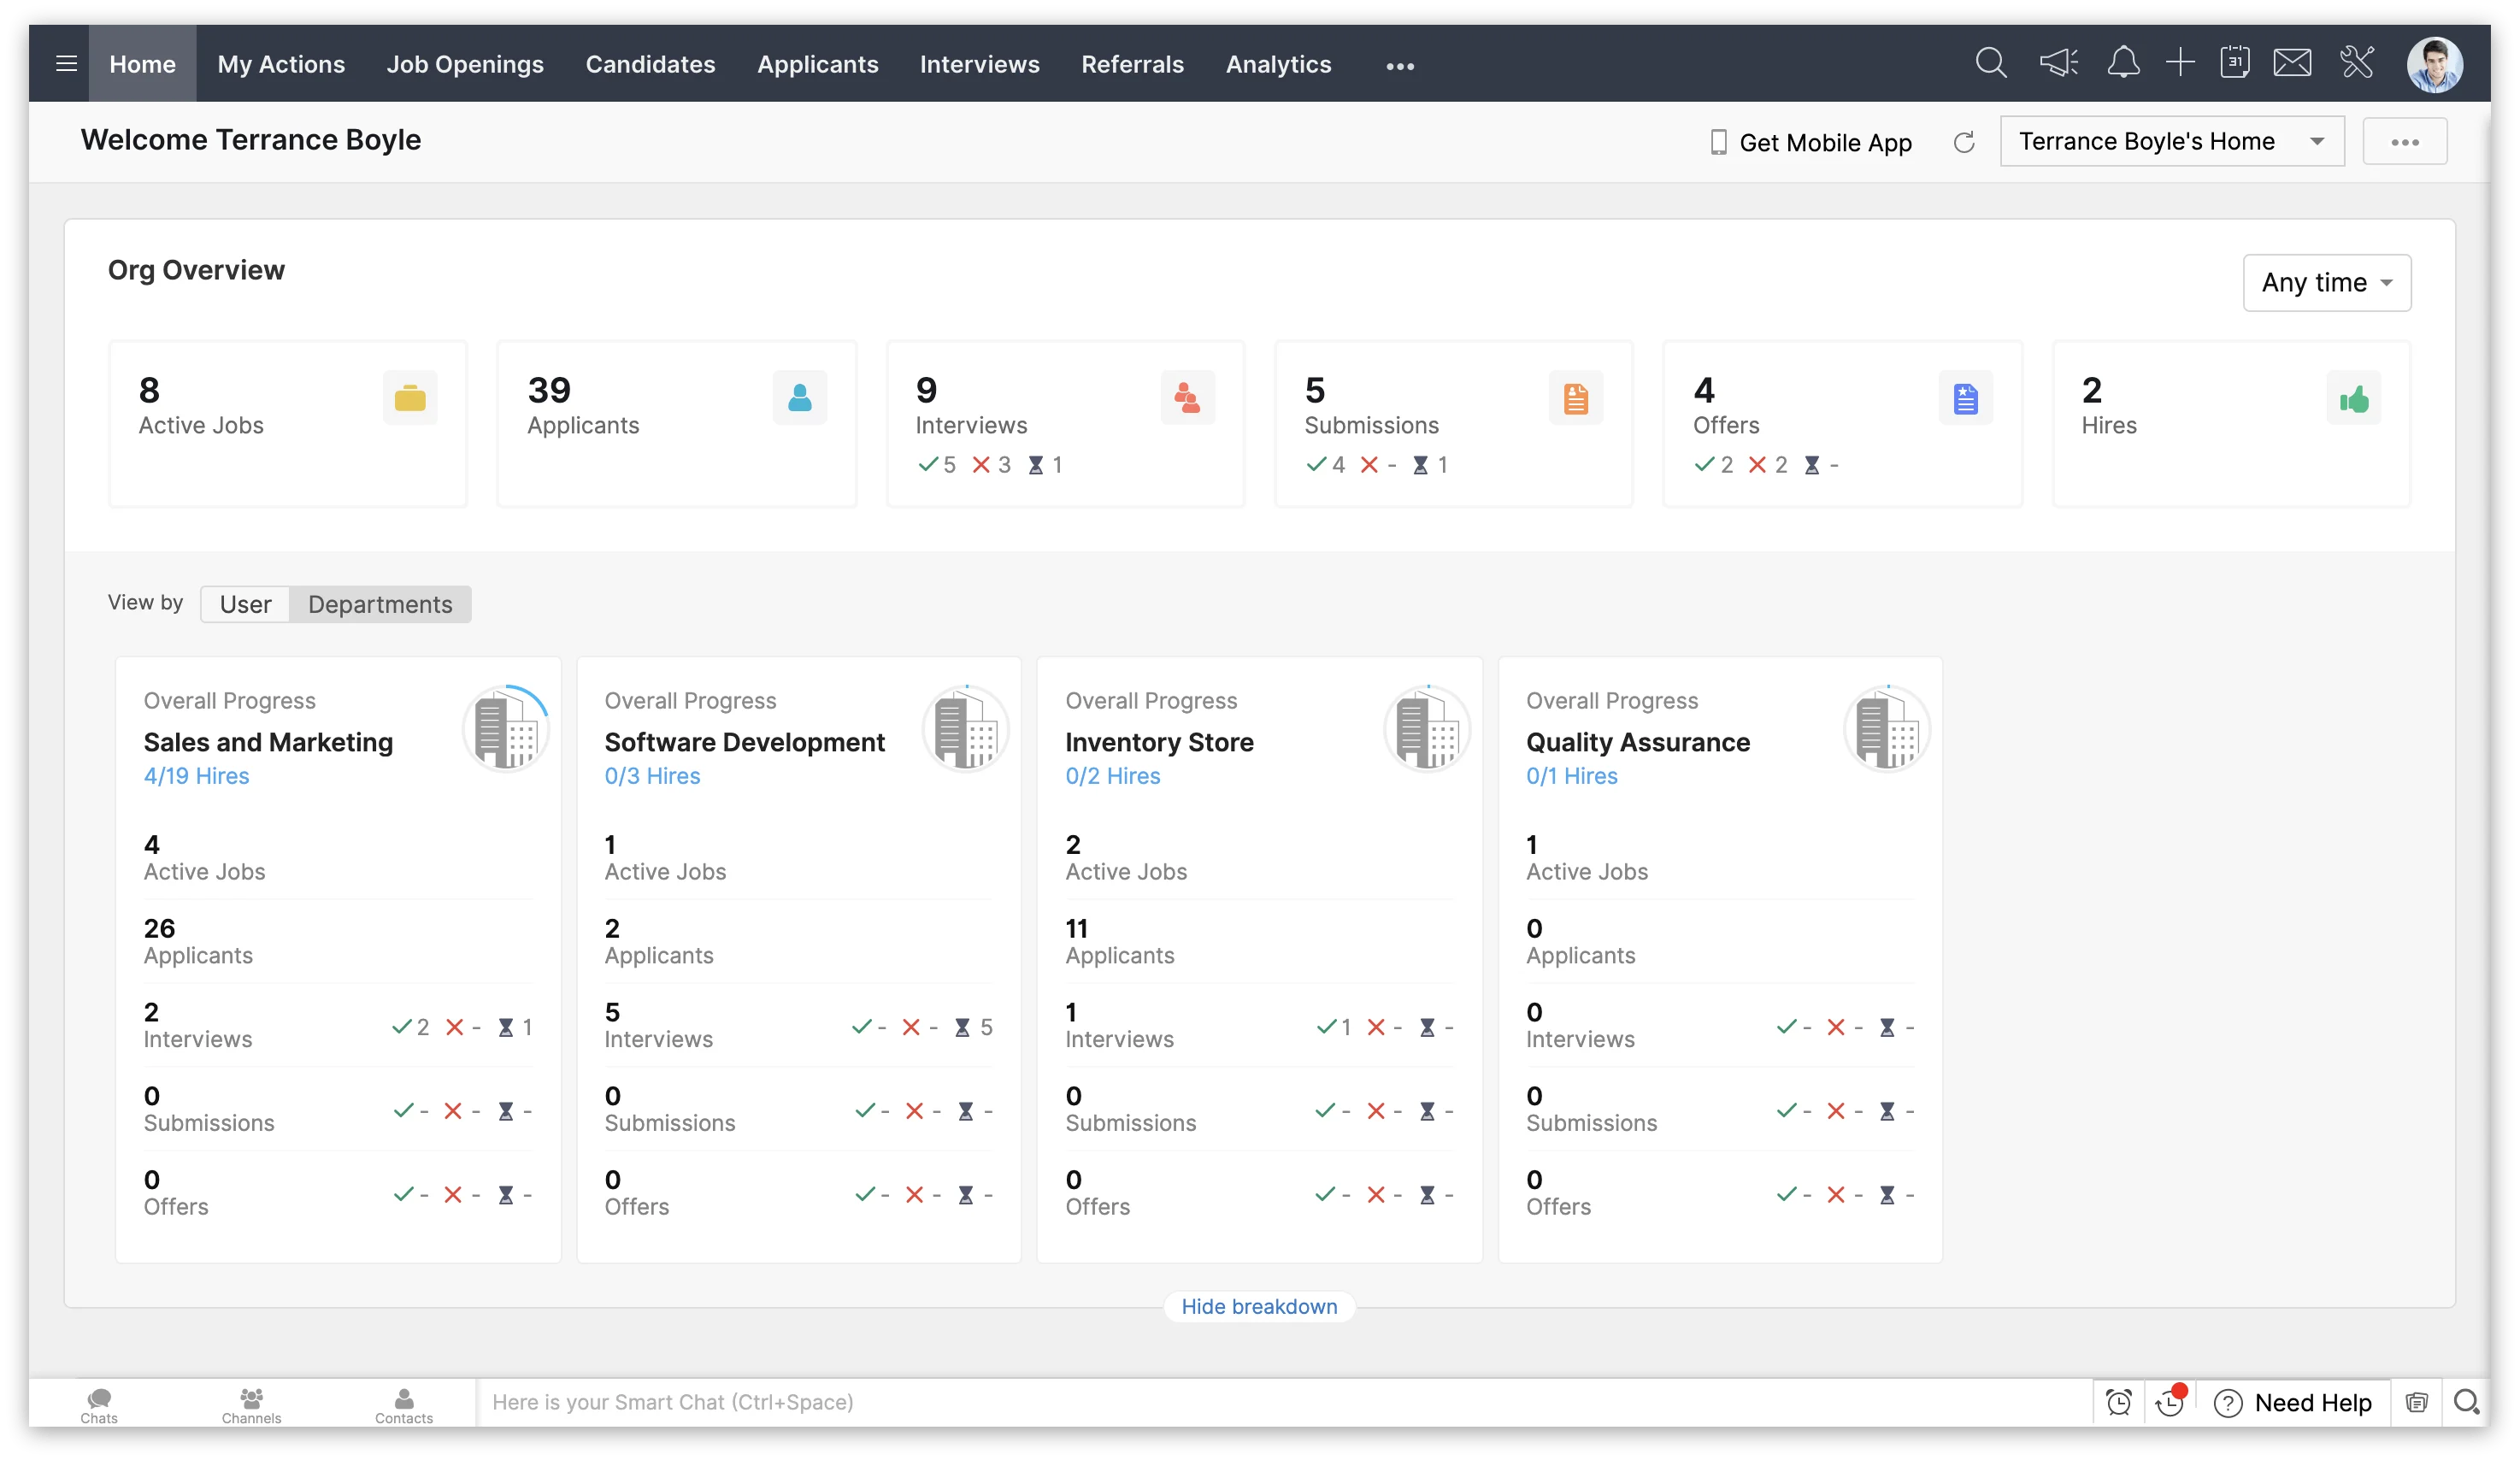
Task: Open the page options ellipsis button
Action: click(2404, 142)
